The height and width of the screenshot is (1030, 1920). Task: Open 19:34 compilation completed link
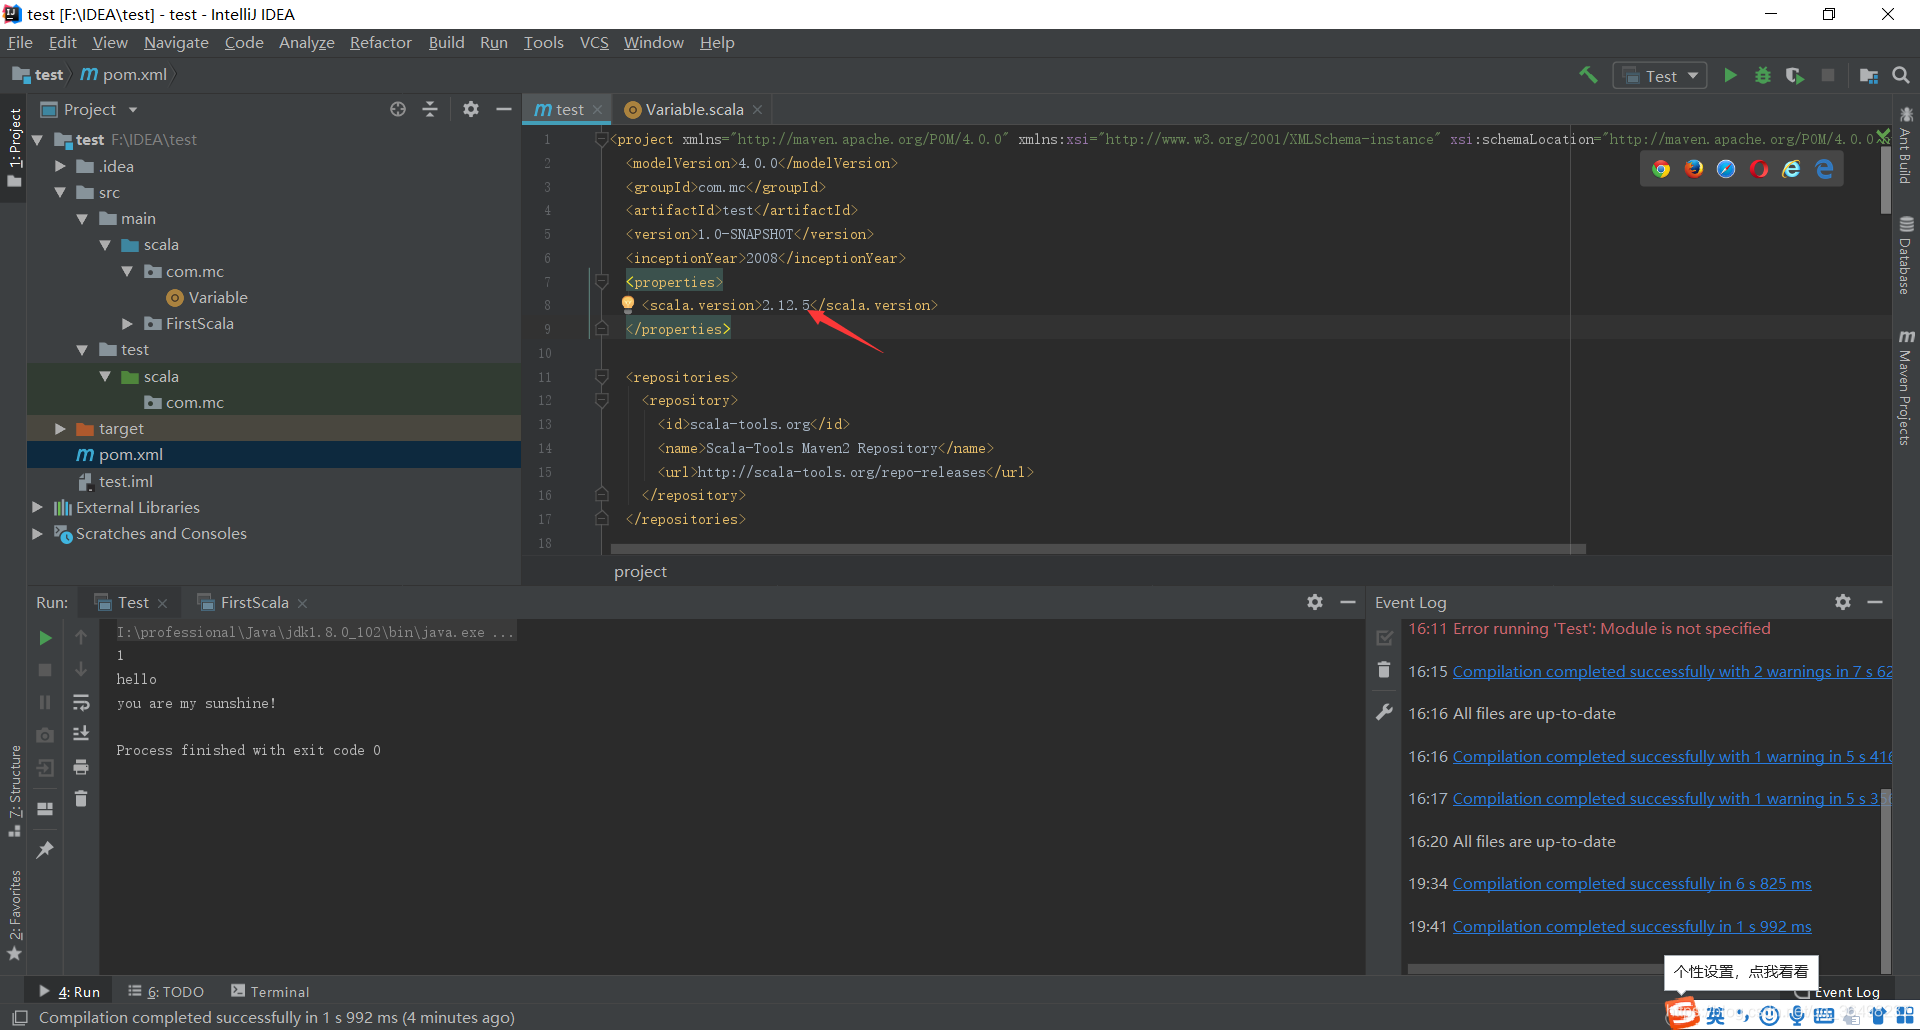[1632, 883]
